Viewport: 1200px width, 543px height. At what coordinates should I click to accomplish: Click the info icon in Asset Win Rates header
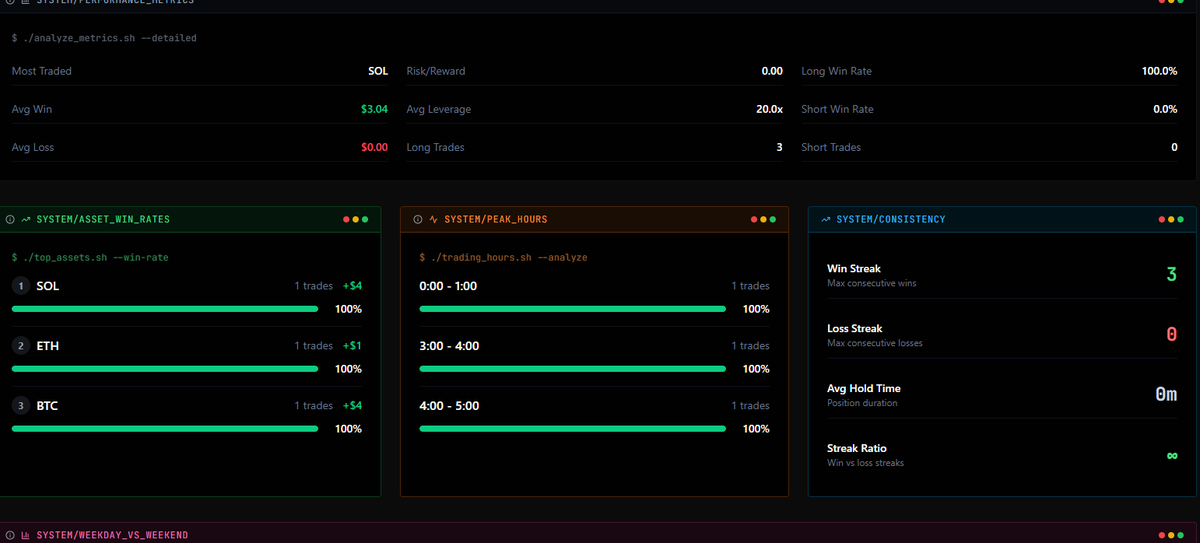pyautogui.click(x=10, y=219)
